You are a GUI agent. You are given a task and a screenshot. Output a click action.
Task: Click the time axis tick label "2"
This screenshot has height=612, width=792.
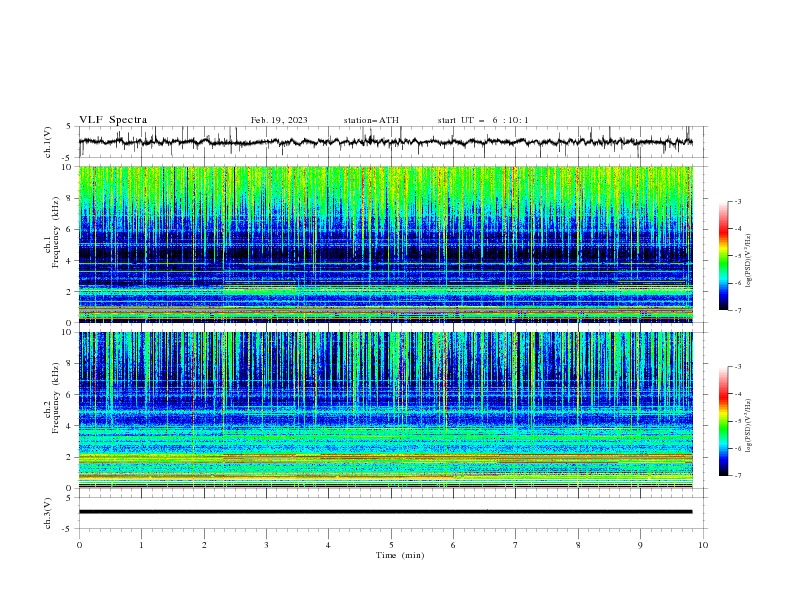204,545
